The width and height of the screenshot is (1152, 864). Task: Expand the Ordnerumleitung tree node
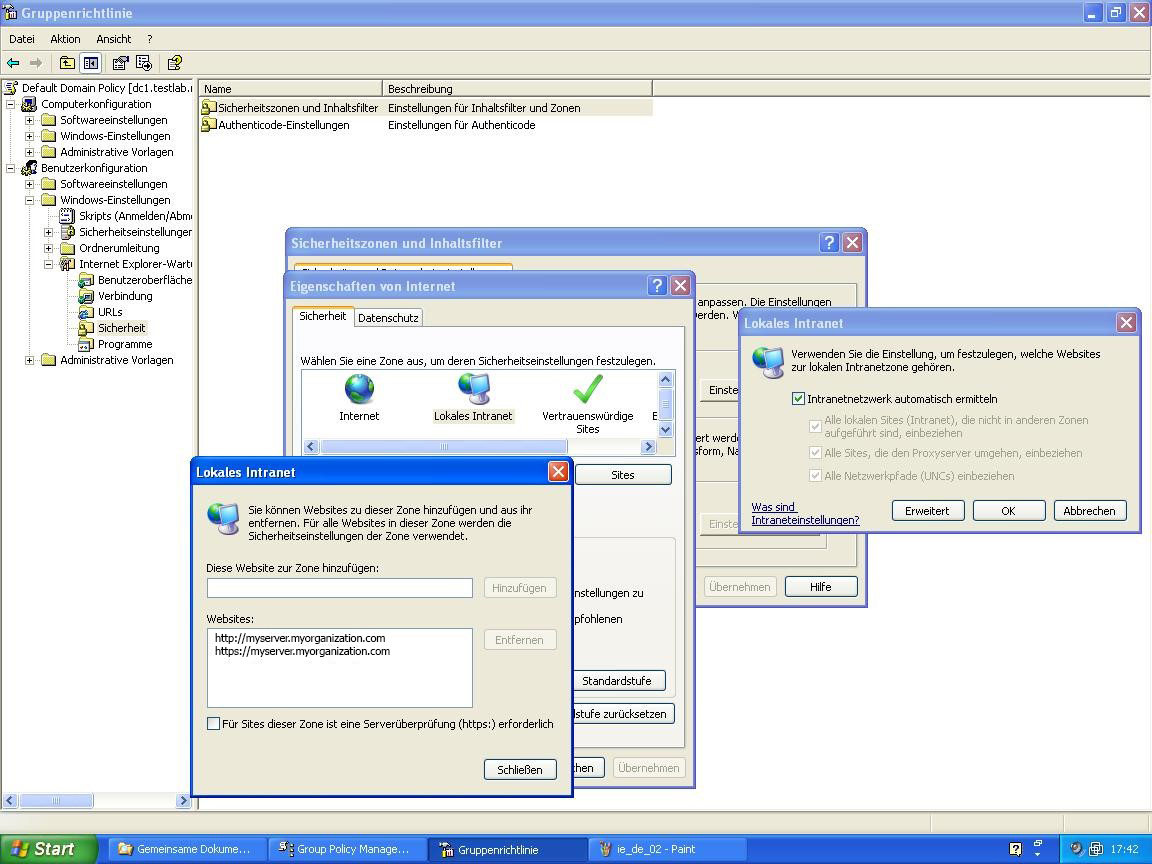pos(49,248)
